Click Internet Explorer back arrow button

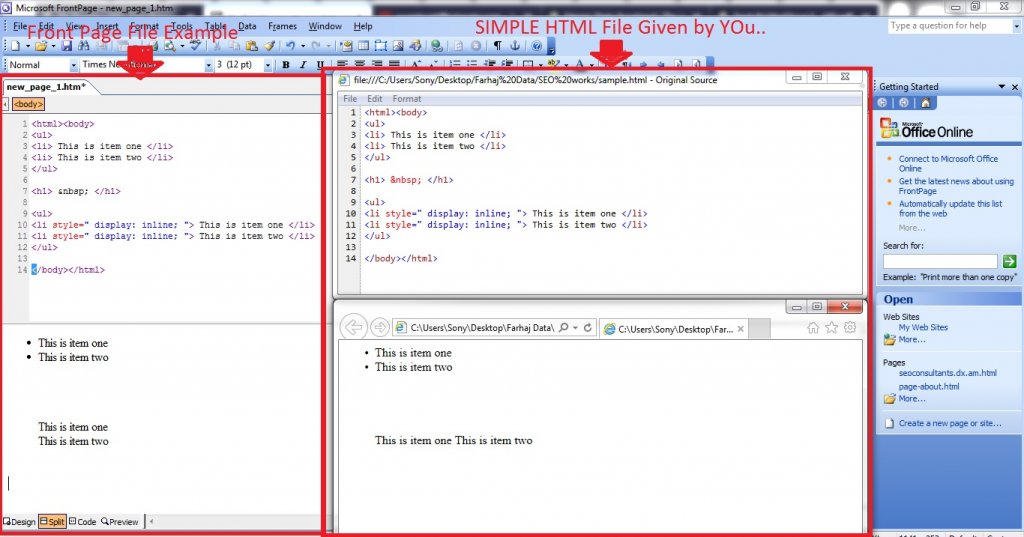coord(354,327)
